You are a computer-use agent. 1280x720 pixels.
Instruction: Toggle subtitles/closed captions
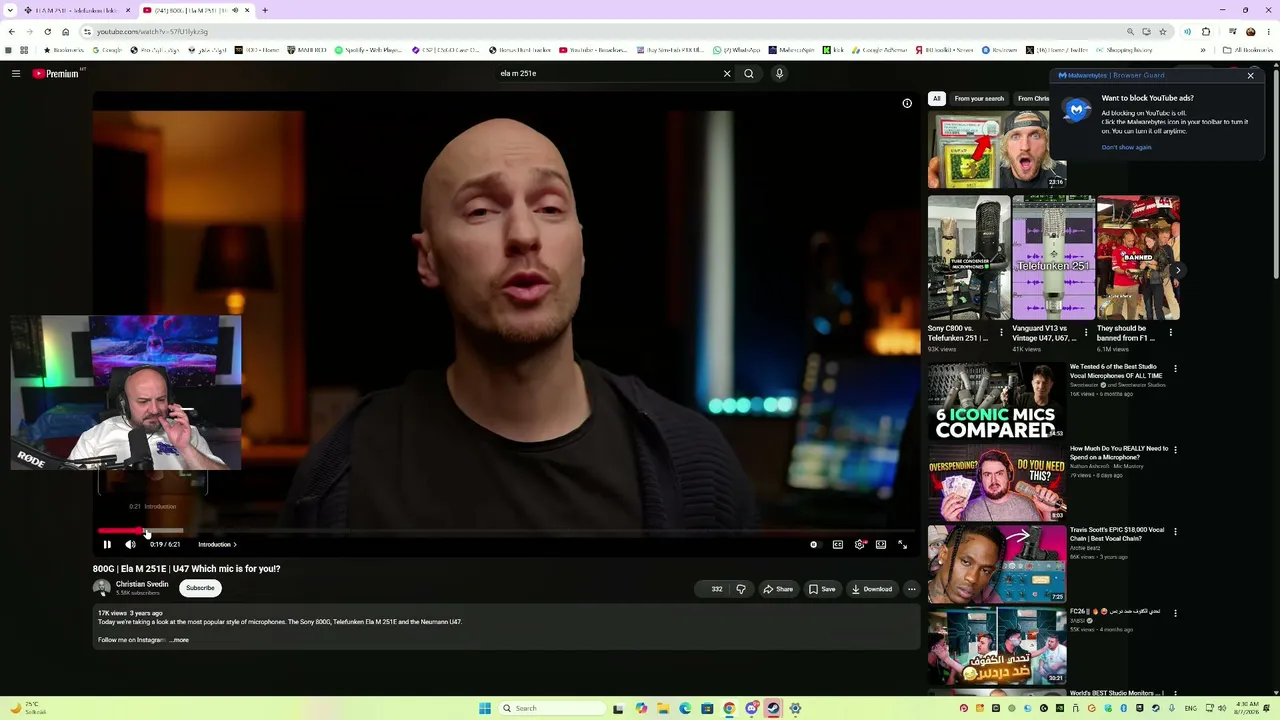pos(838,545)
